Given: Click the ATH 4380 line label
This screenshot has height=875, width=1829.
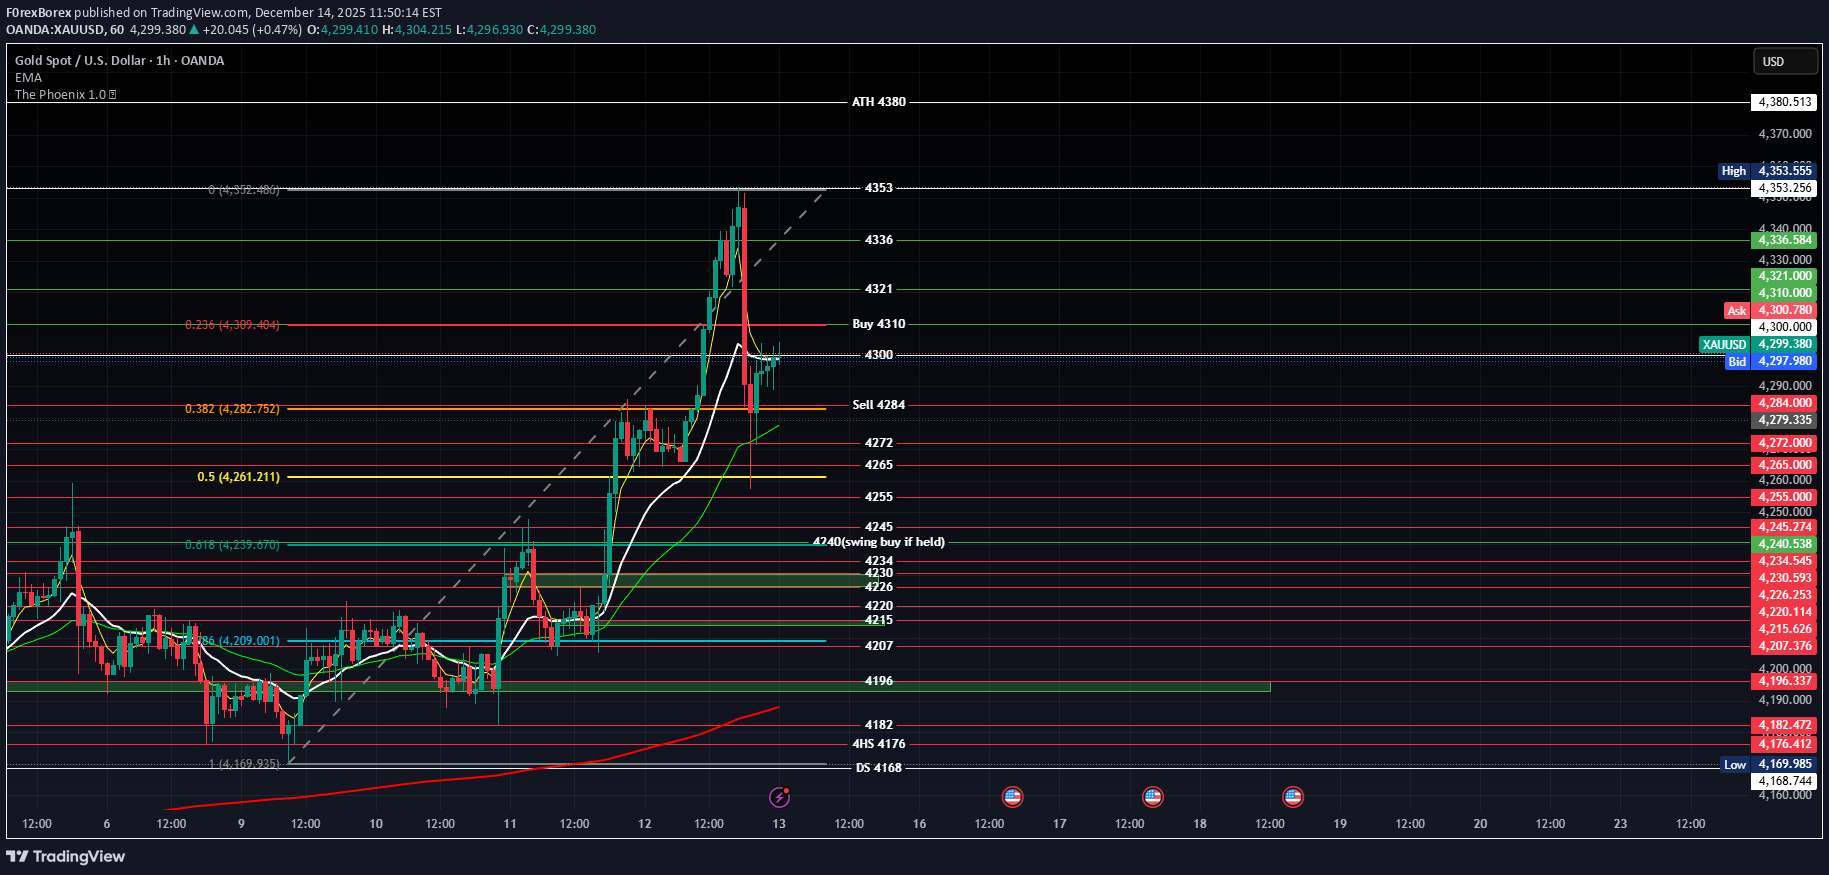Looking at the screenshot, I should (878, 102).
